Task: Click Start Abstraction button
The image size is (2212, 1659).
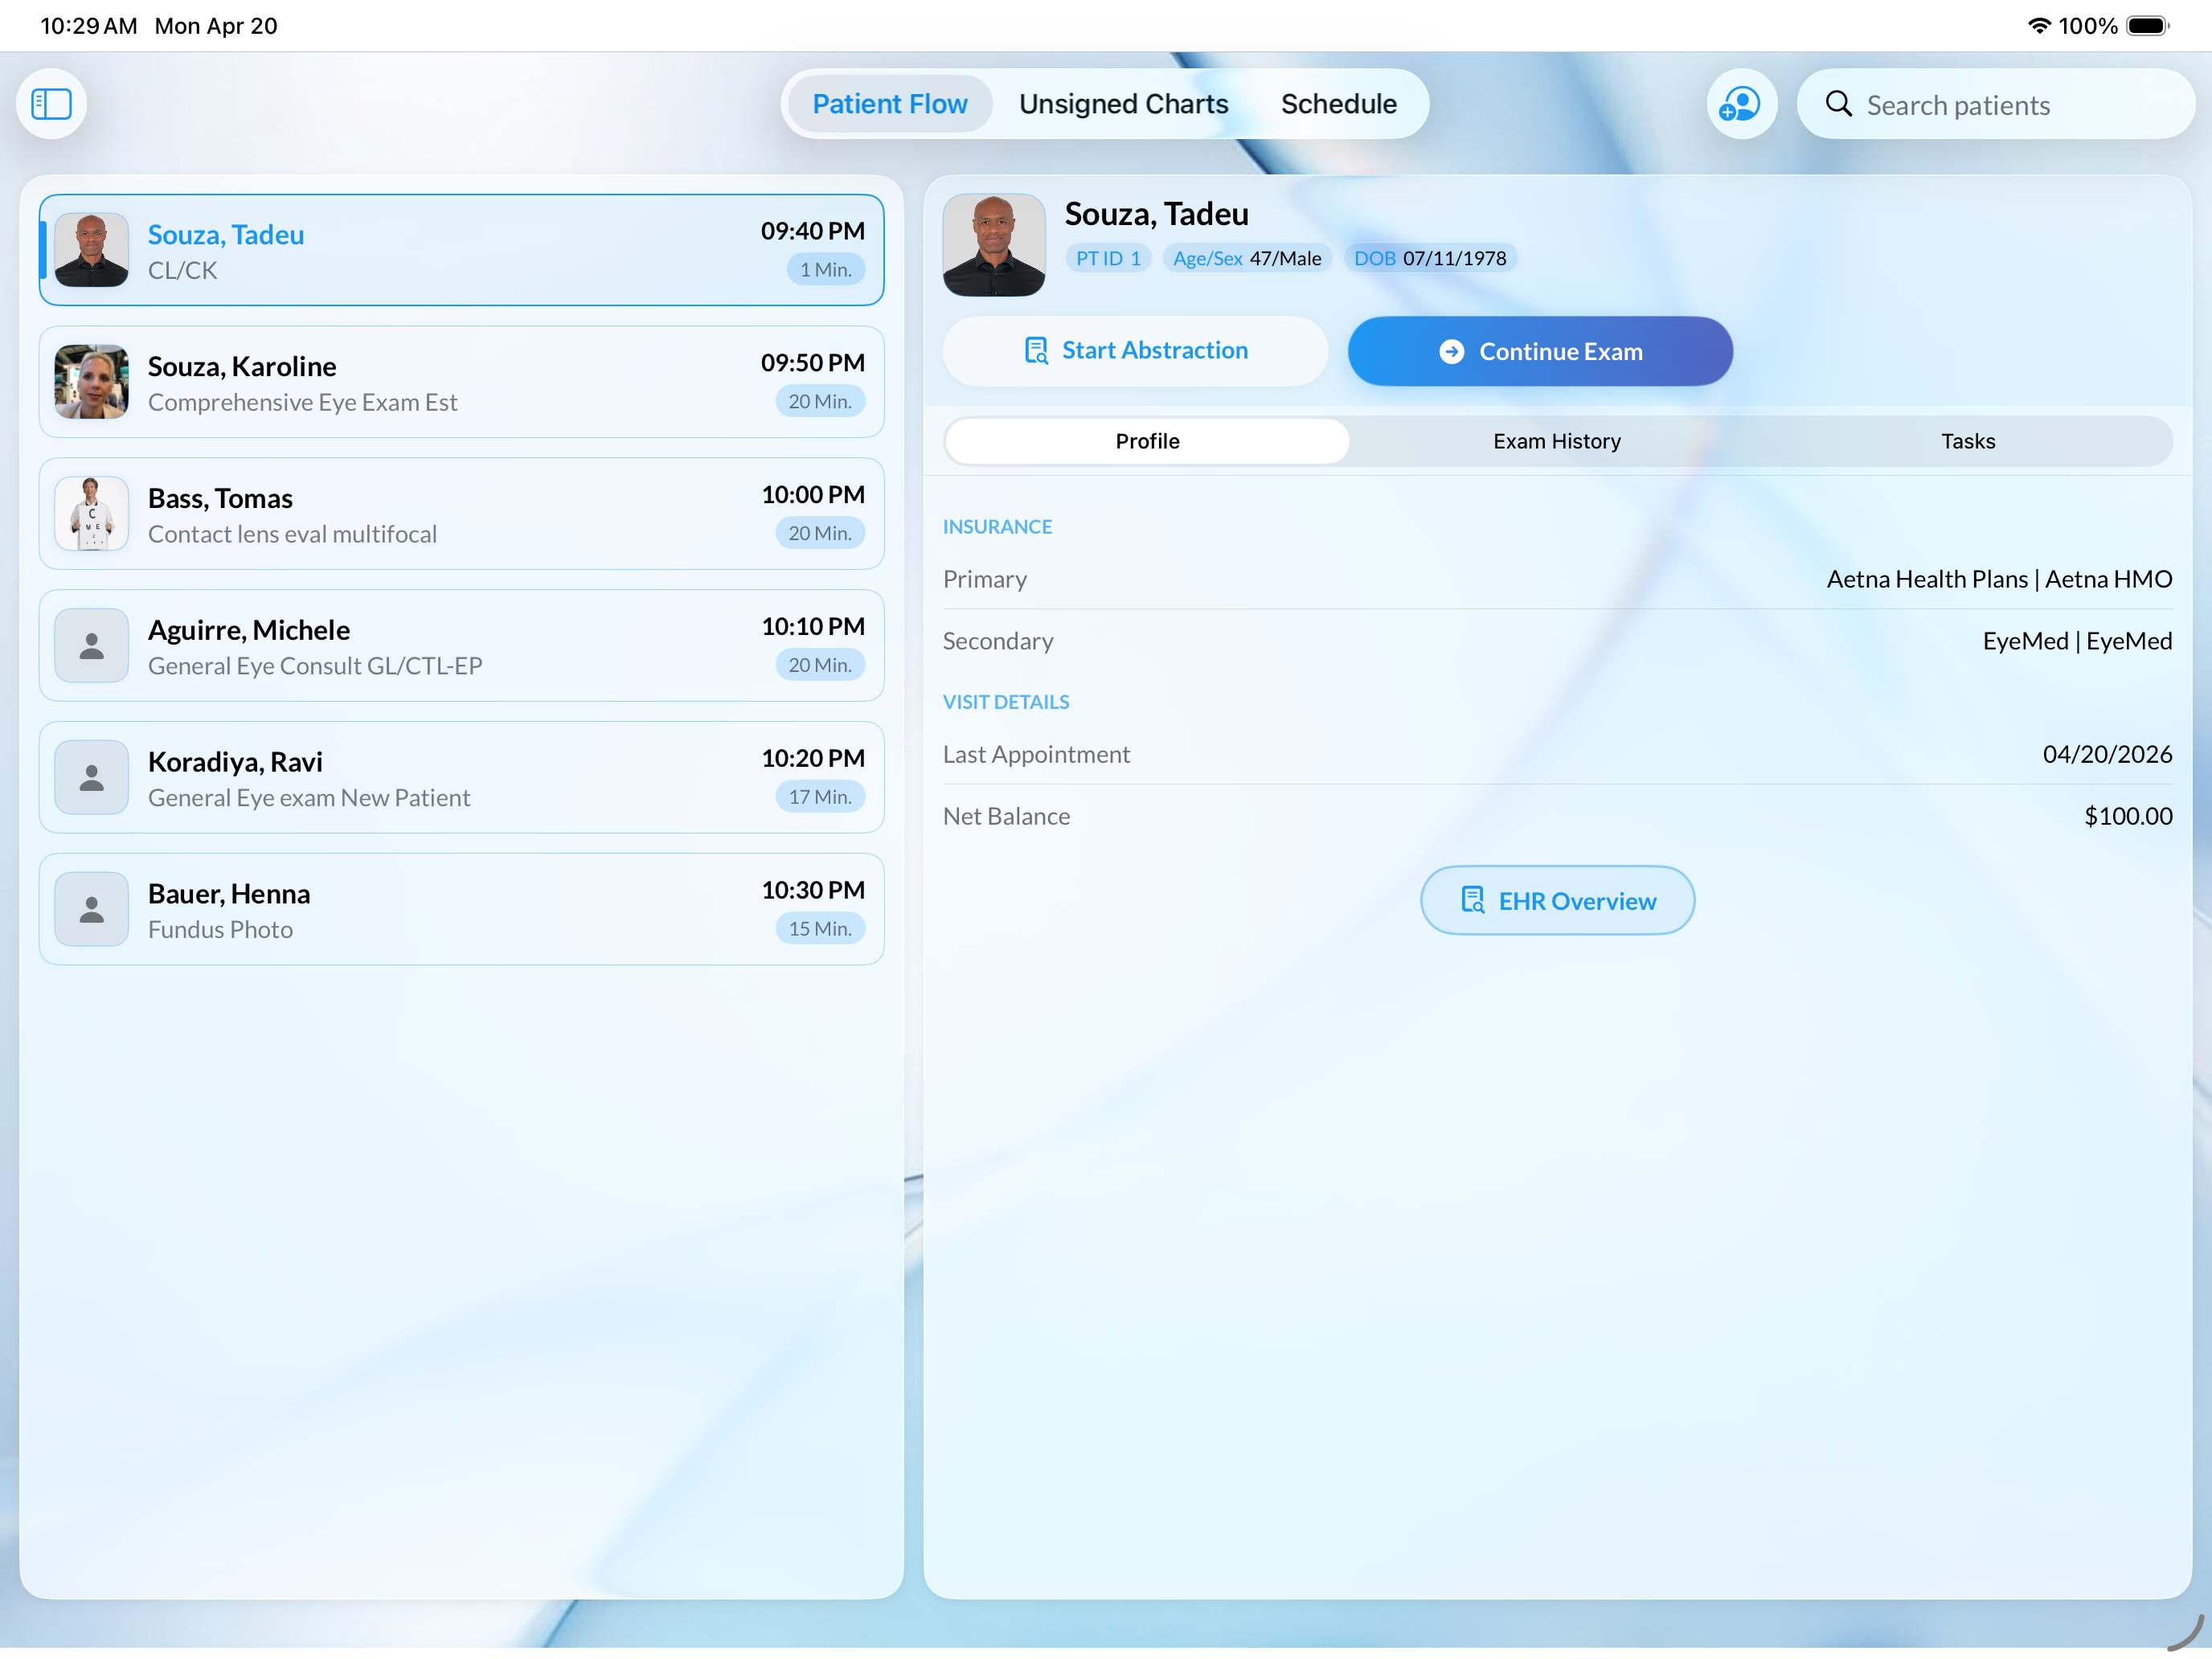Action: 1135,351
